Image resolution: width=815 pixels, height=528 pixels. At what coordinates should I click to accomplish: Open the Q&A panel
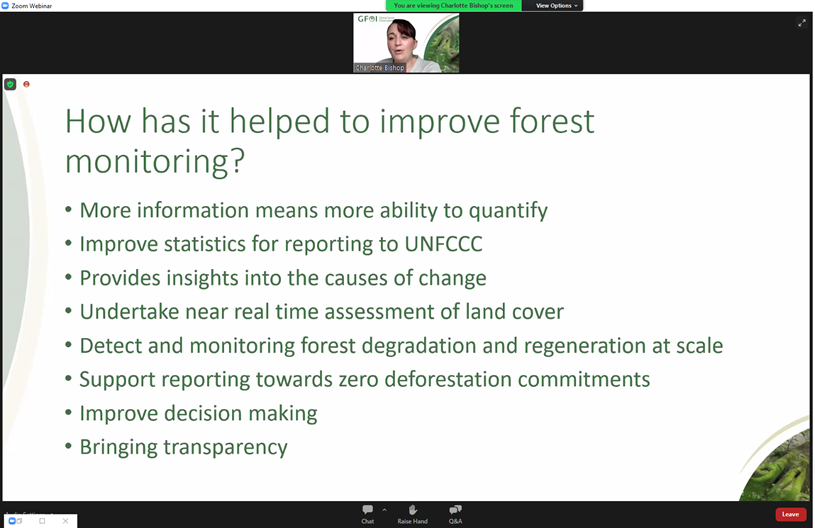455,514
